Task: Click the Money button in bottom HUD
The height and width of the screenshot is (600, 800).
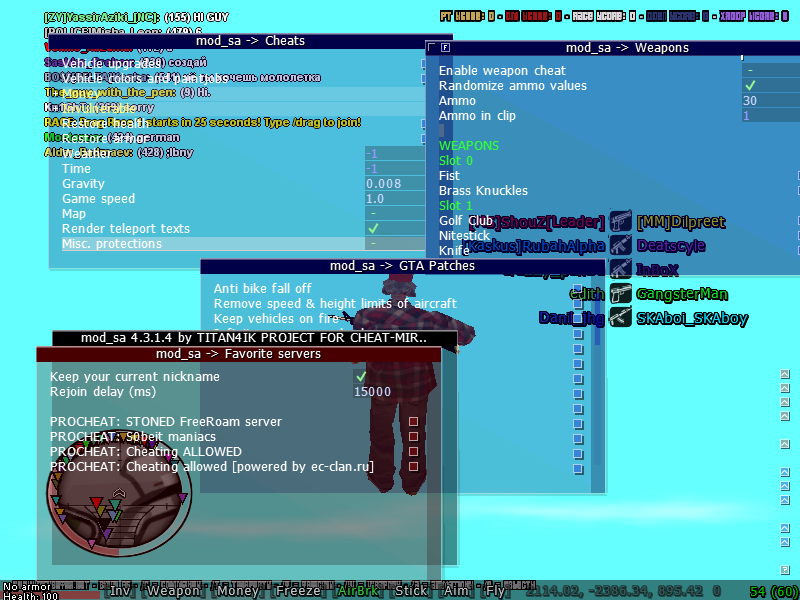Action: pos(238,591)
